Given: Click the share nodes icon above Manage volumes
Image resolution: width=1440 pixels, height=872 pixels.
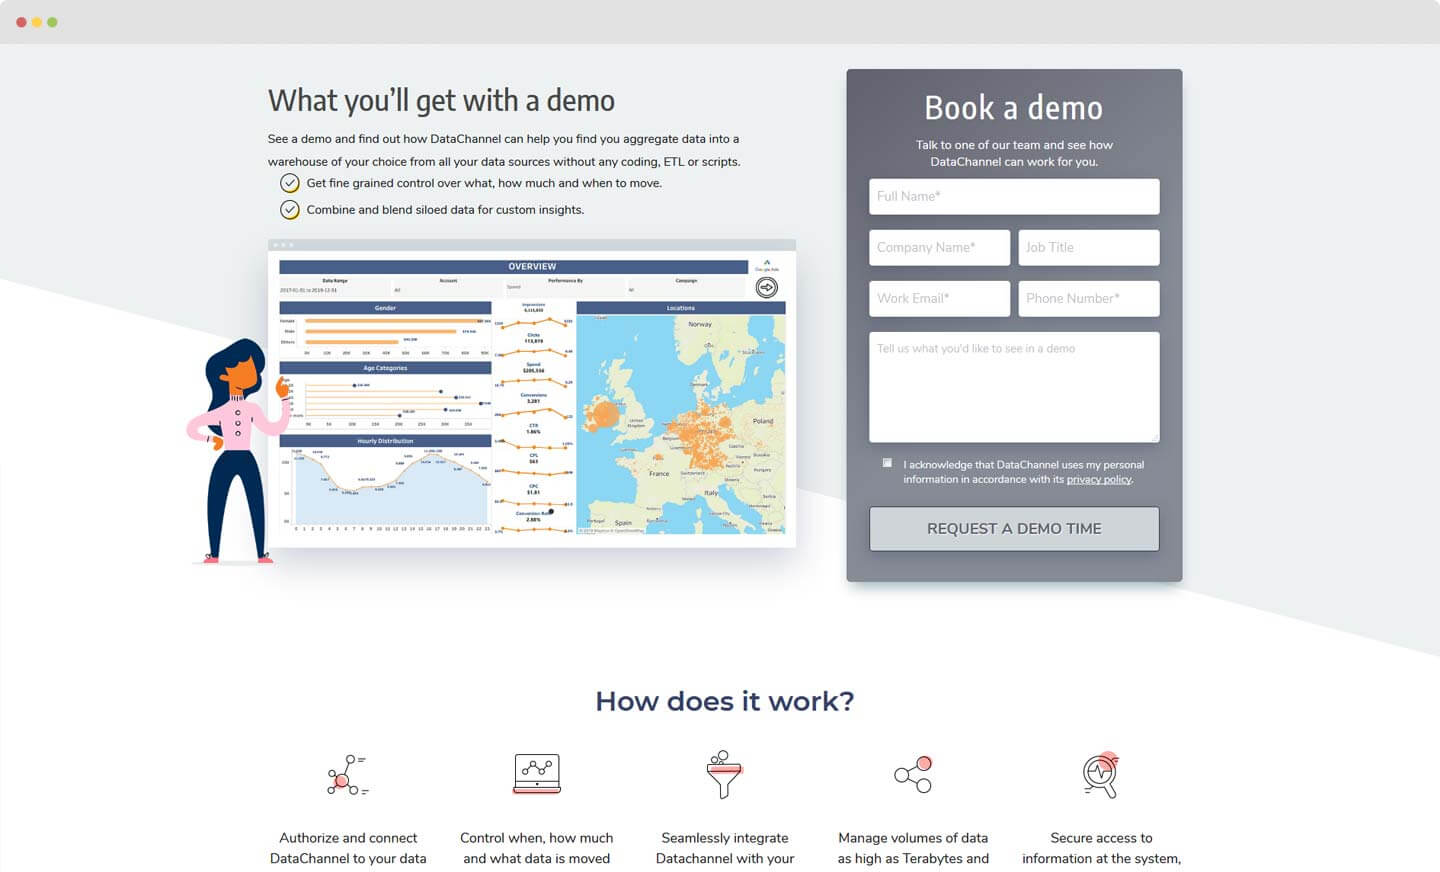Looking at the screenshot, I should [913, 775].
